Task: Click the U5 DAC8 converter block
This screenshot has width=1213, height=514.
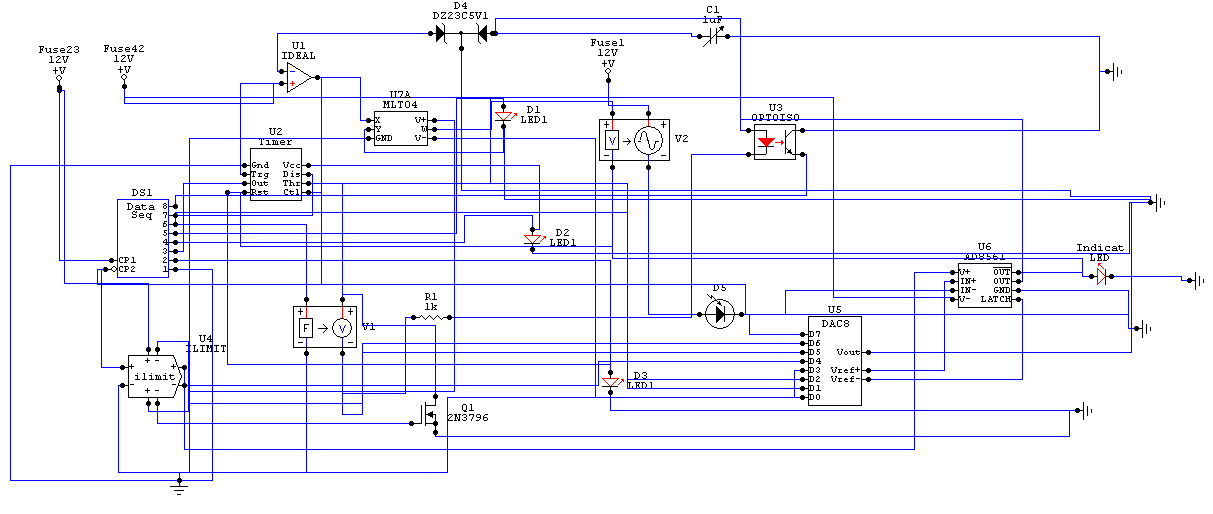Action: 835,361
